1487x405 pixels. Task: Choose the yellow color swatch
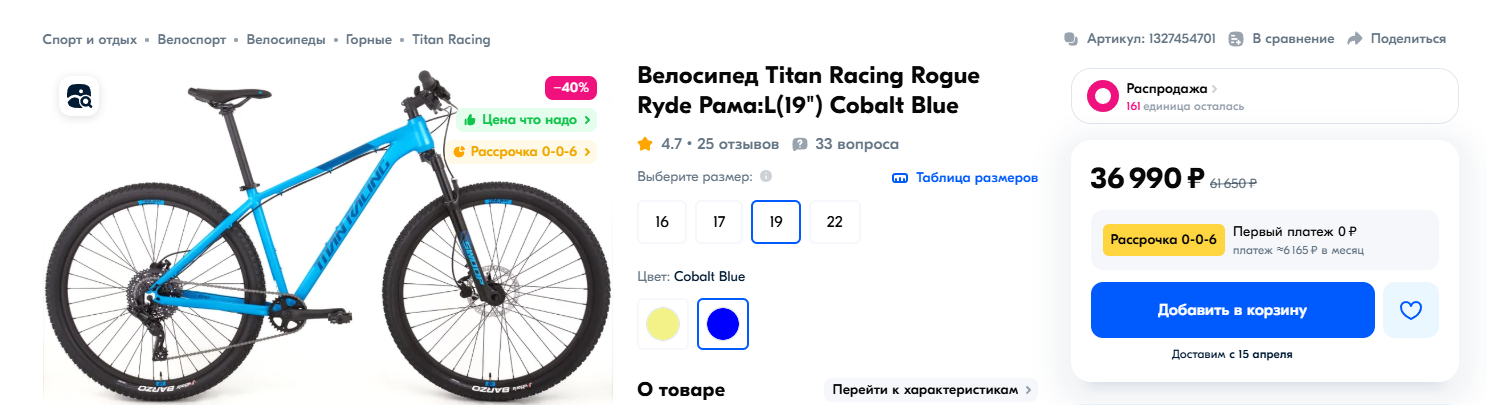(x=663, y=324)
